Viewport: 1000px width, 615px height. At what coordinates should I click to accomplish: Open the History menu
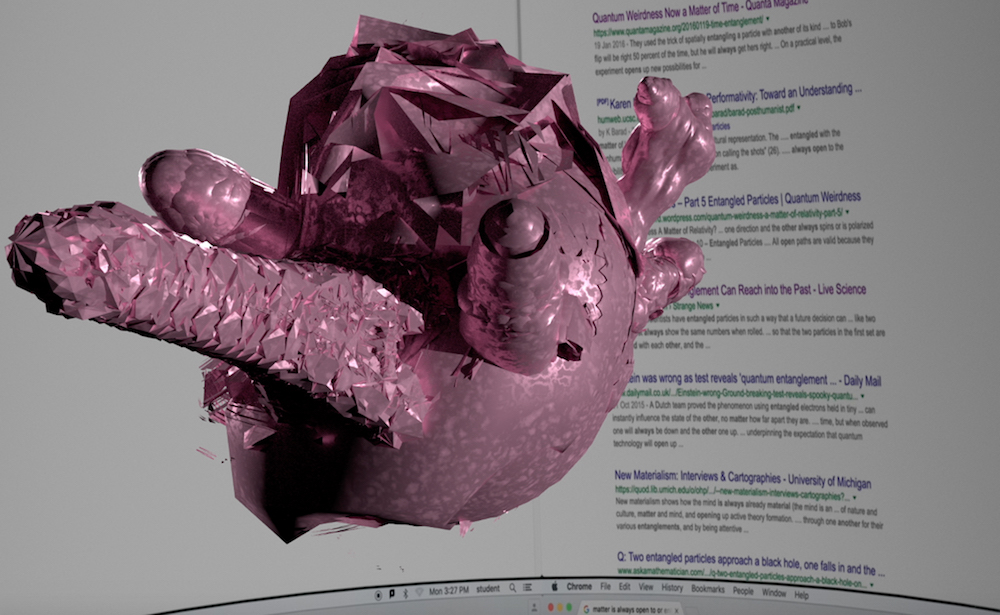coord(672,588)
